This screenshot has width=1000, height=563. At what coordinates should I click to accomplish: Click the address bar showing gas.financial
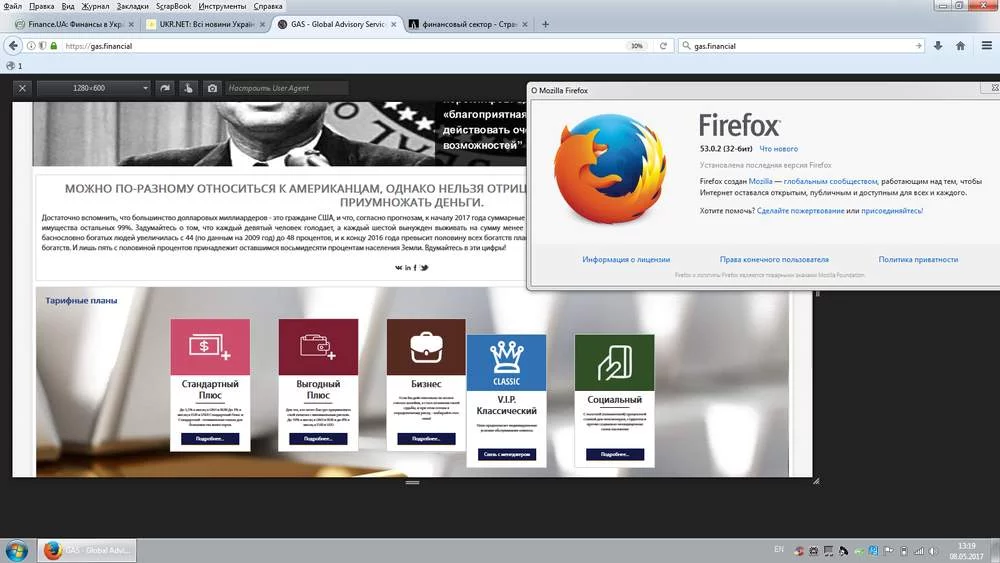[x=344, y=46]
